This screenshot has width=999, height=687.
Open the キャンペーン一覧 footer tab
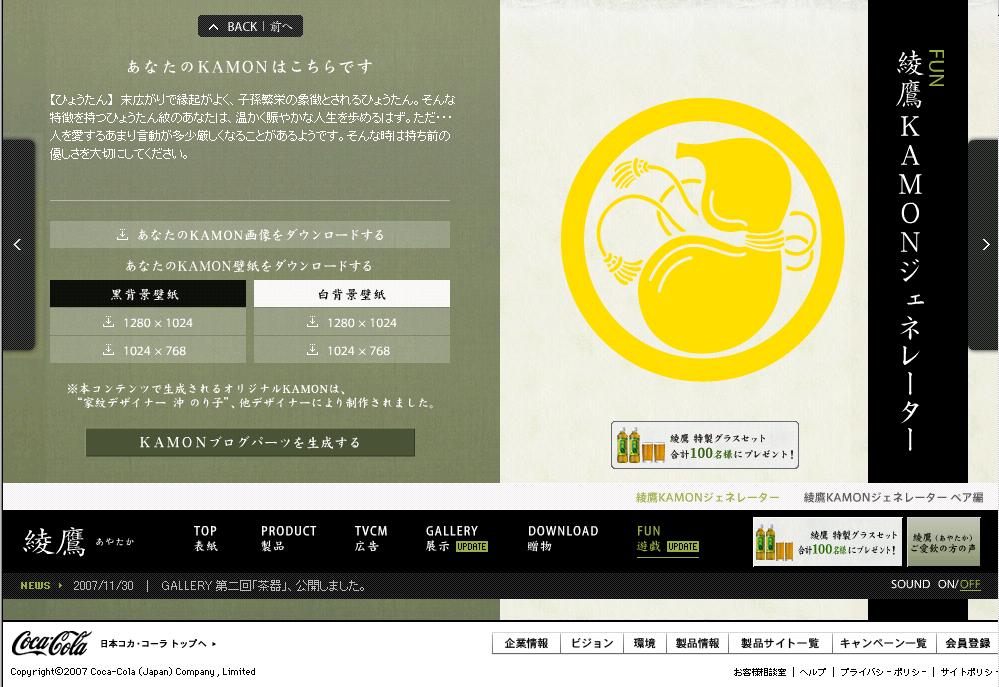[884, 644]
